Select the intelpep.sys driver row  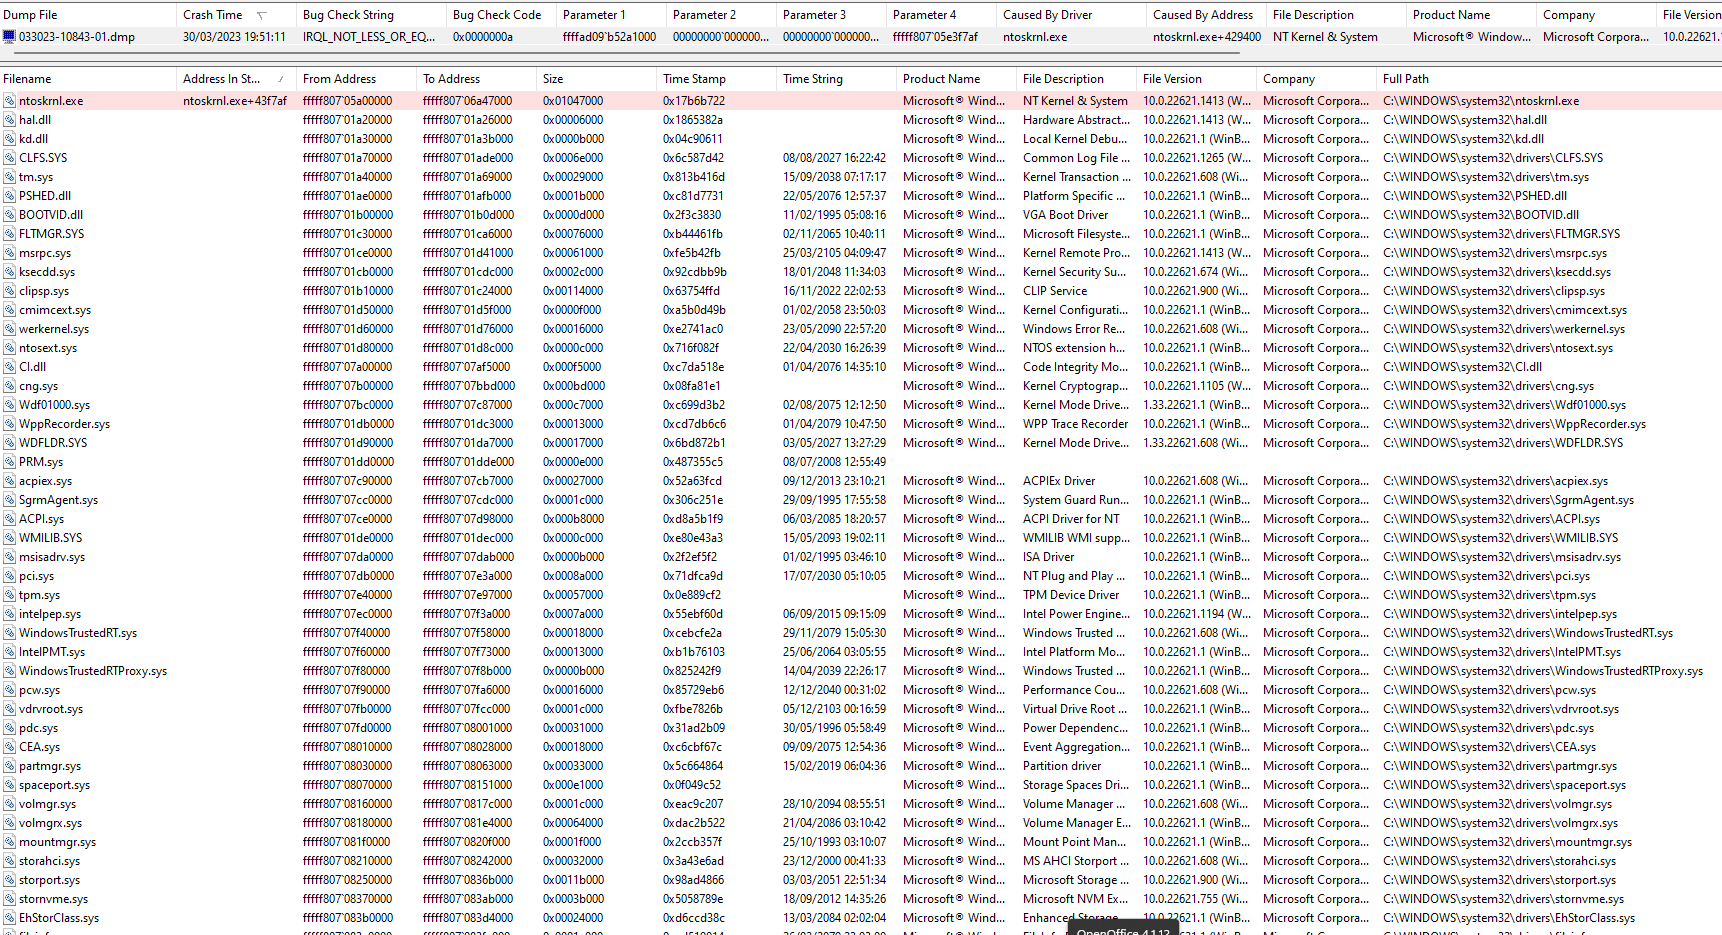click(861, 614)
